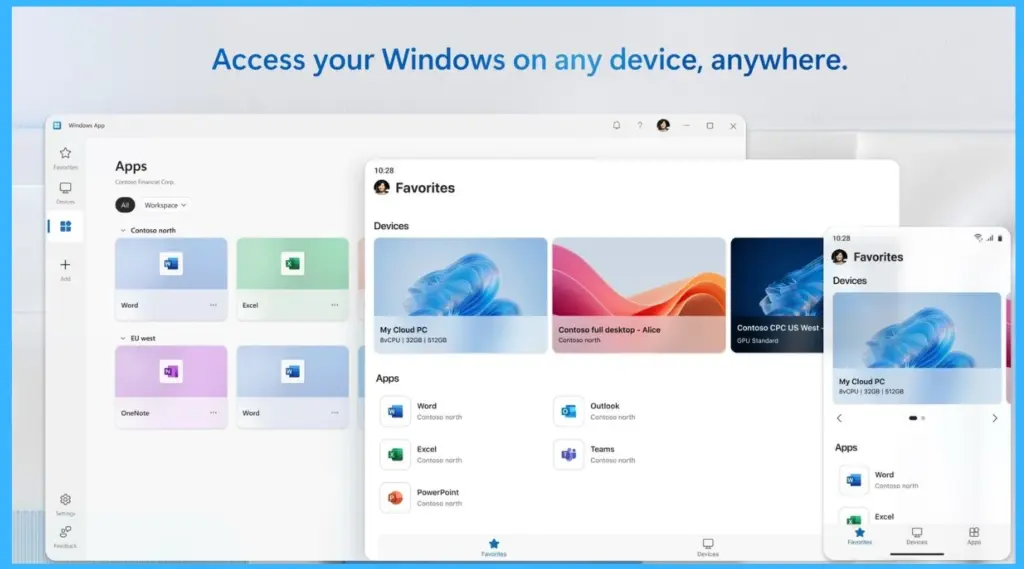
Task: Click the Apps heading in desktop window
Action: pyautogui.click(x=131, y=166)
